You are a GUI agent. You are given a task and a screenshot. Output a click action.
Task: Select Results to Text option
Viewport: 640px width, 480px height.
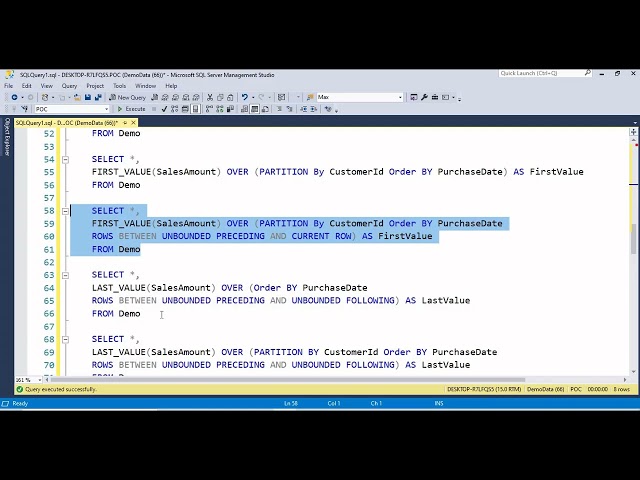(x=244, y=109)
